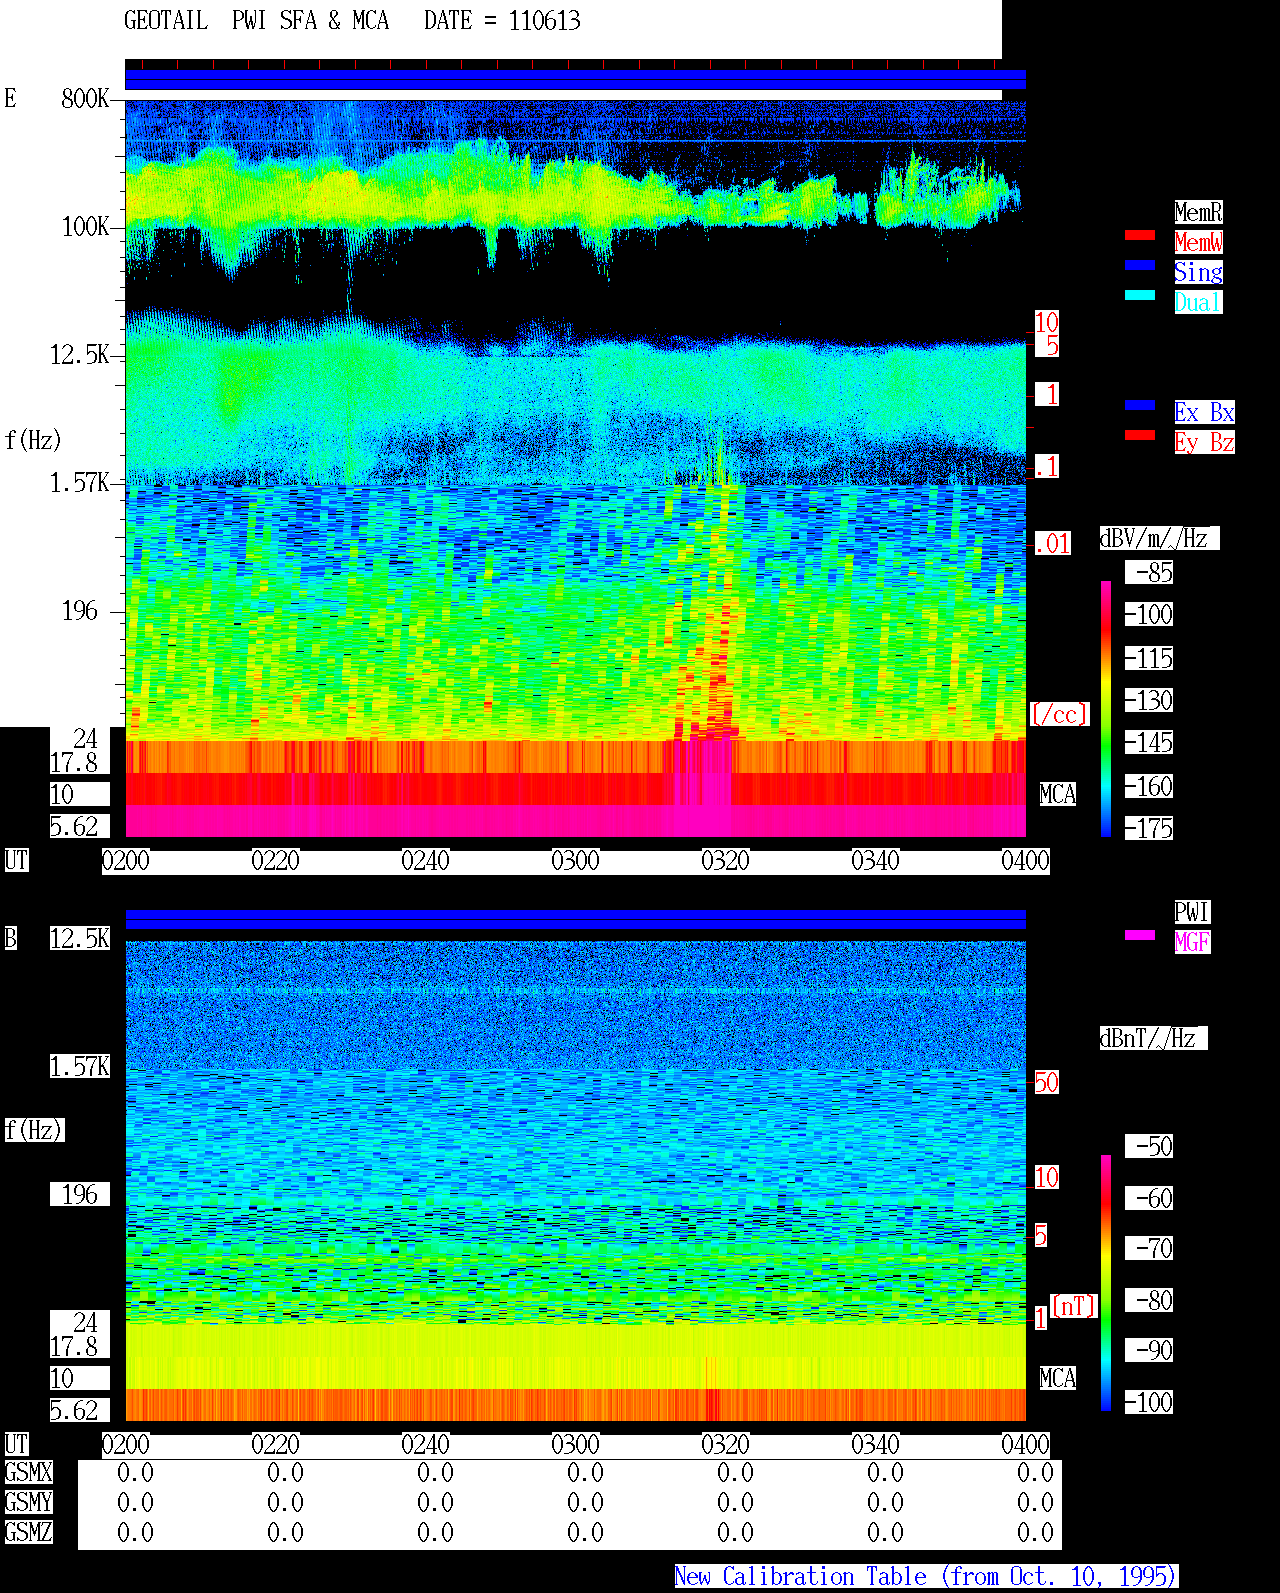Click the blue status bar above magnetic spectrogram
Image resolution: width=1280 pixels, height=1593 pixels.
coord(575,919)
